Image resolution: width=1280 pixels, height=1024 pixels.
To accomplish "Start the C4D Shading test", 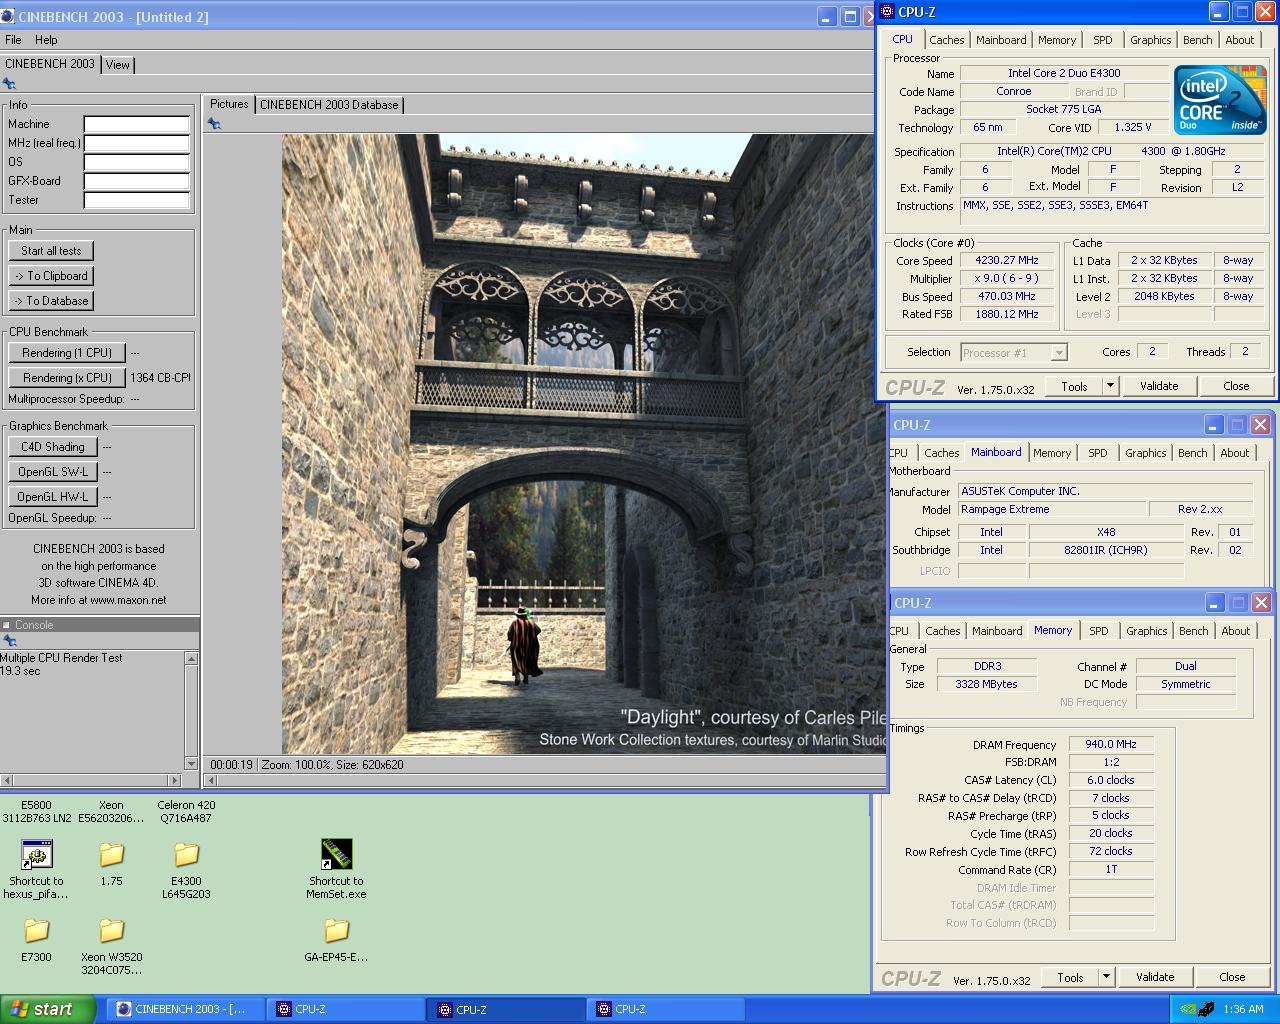I will [53, 447].
